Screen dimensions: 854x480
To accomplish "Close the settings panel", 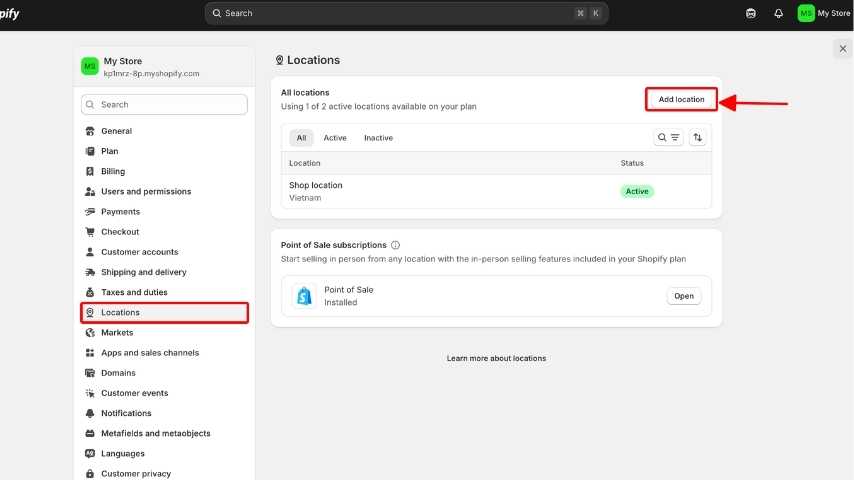I will pos(843,48).
